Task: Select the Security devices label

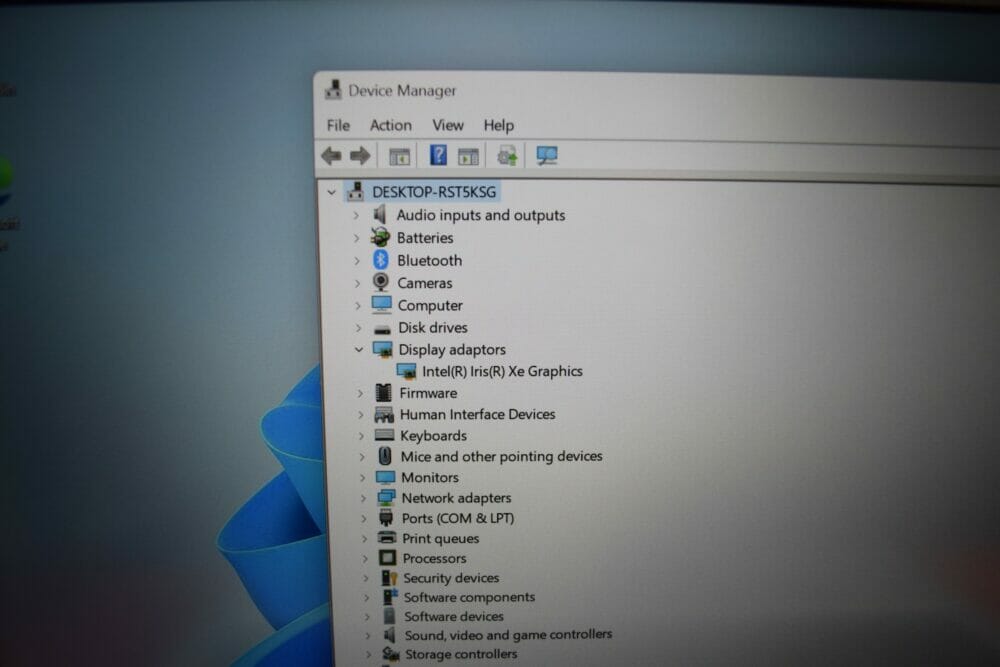Action: (451, 578)
